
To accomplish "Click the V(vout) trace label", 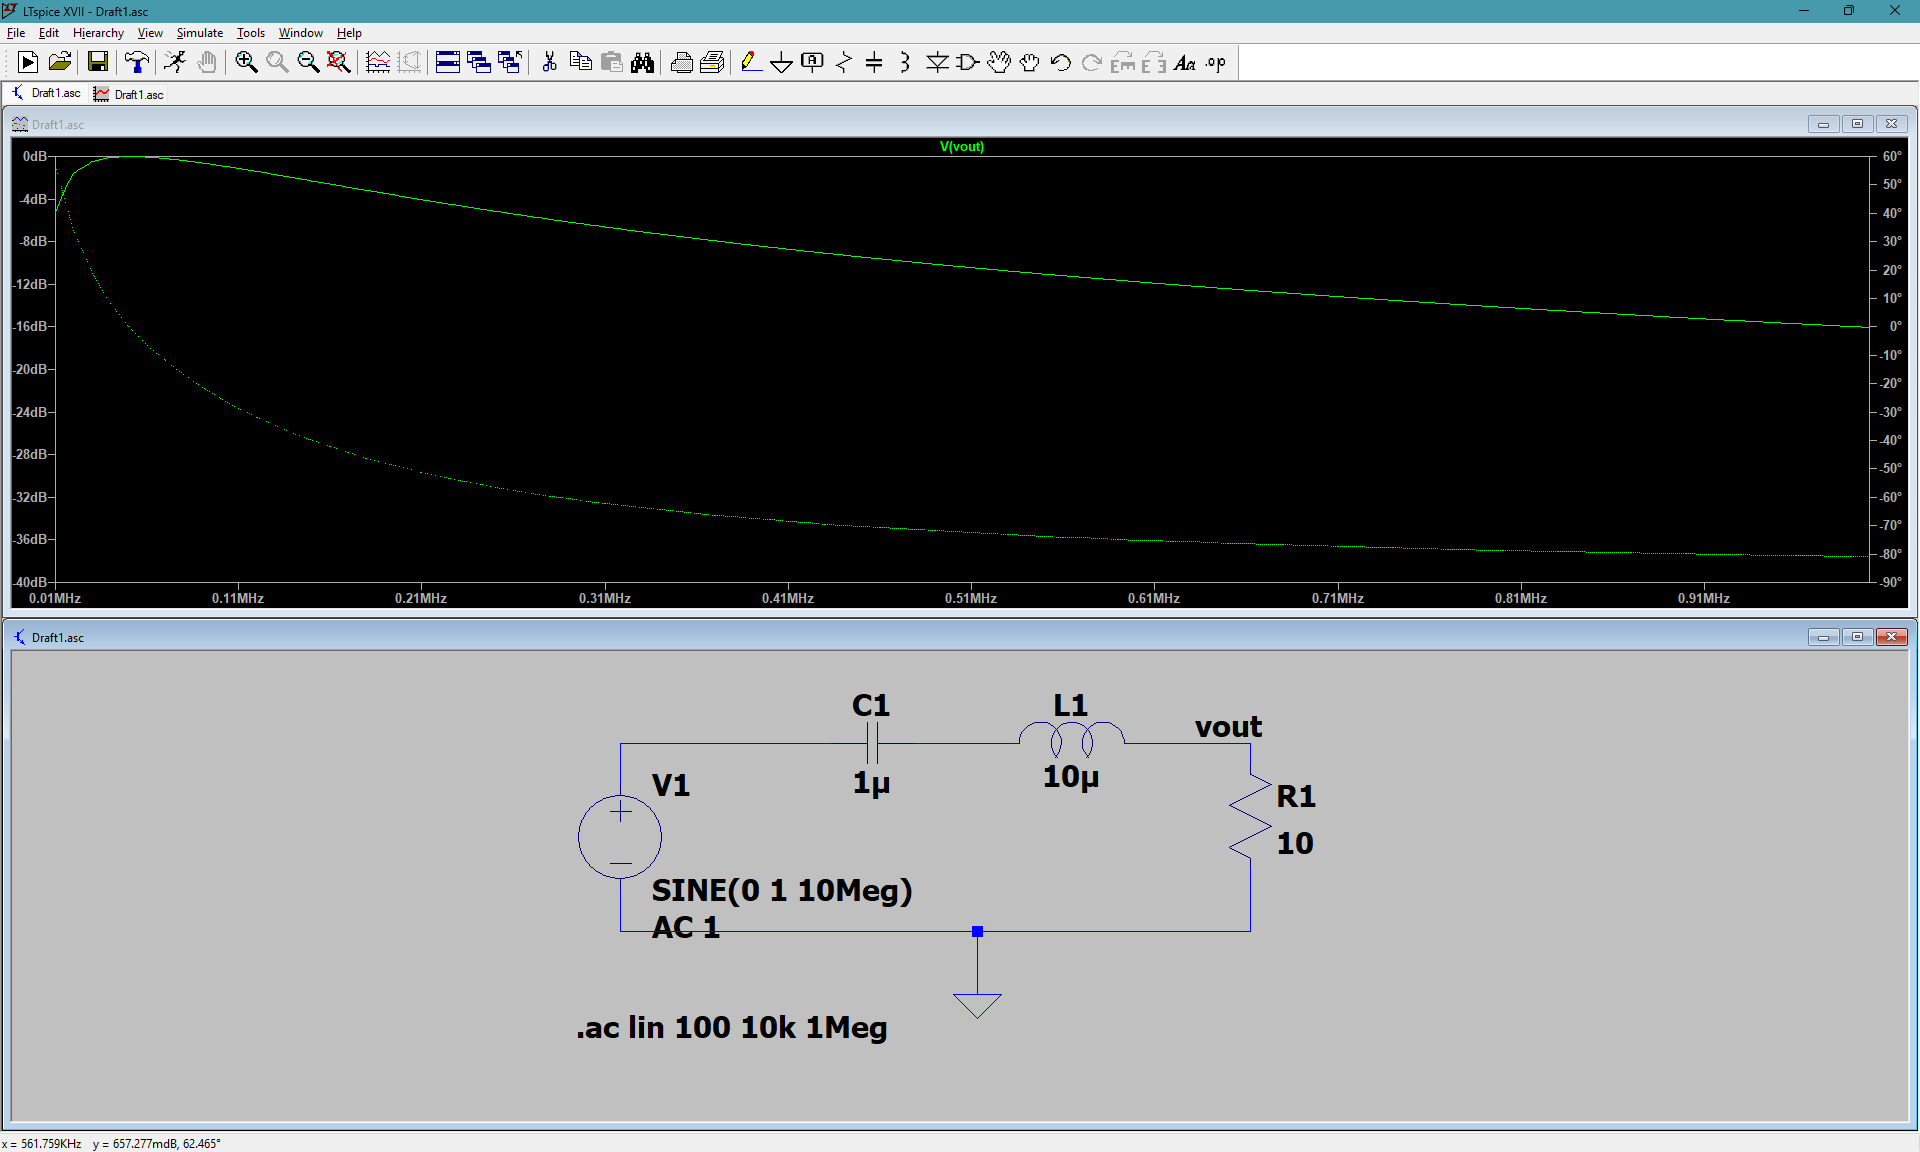I will tap(962, 147).
